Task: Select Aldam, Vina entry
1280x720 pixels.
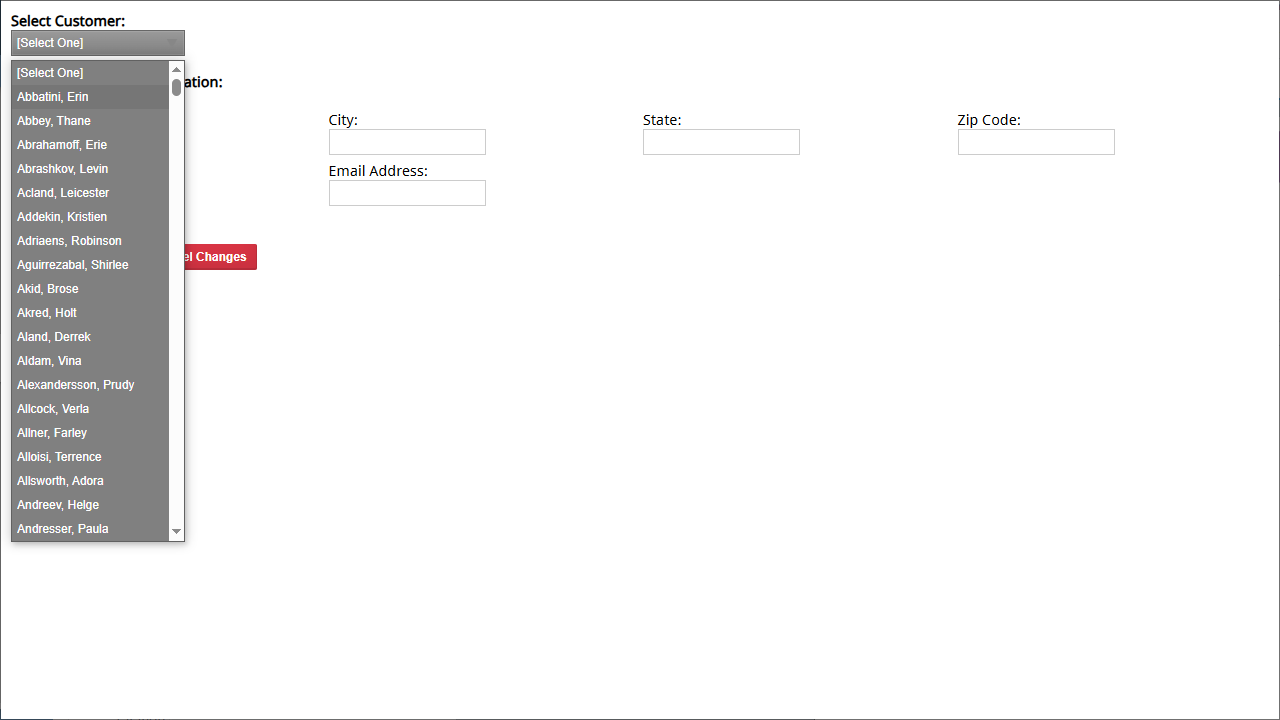Action: click(x=90, y=361)
